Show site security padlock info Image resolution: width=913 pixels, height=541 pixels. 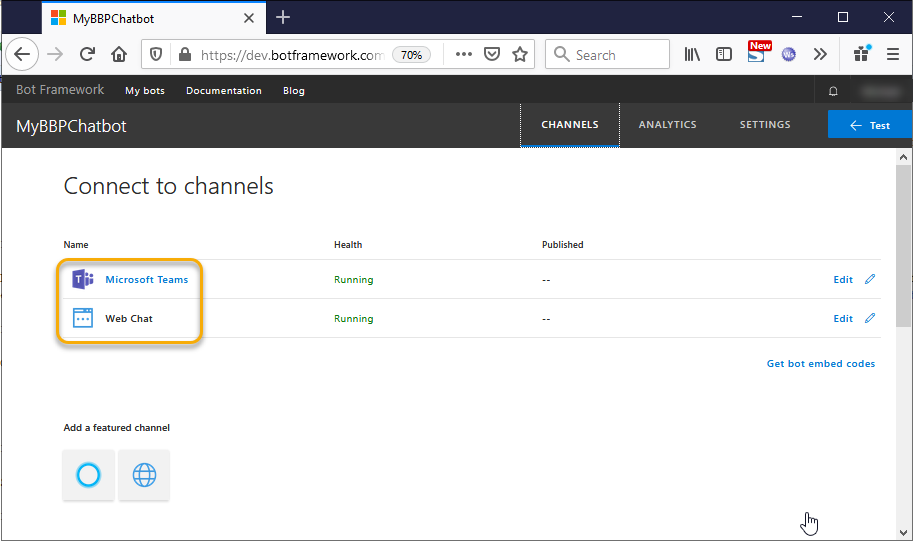pos(185,55)
